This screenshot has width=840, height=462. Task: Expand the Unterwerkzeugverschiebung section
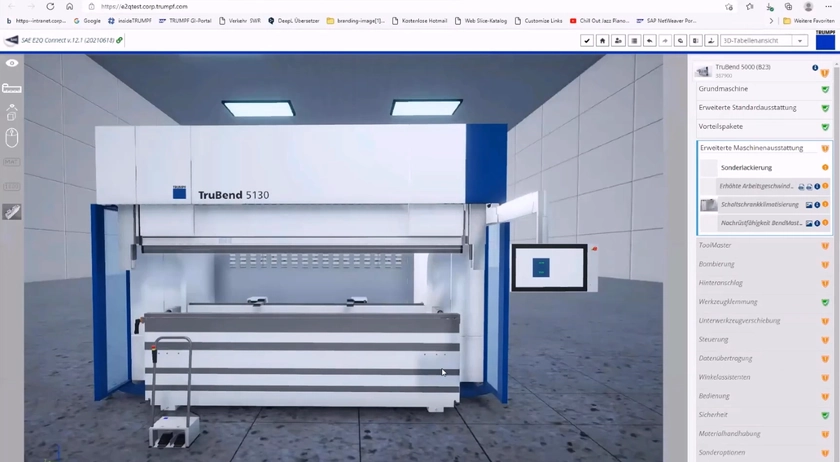(763, 321)
